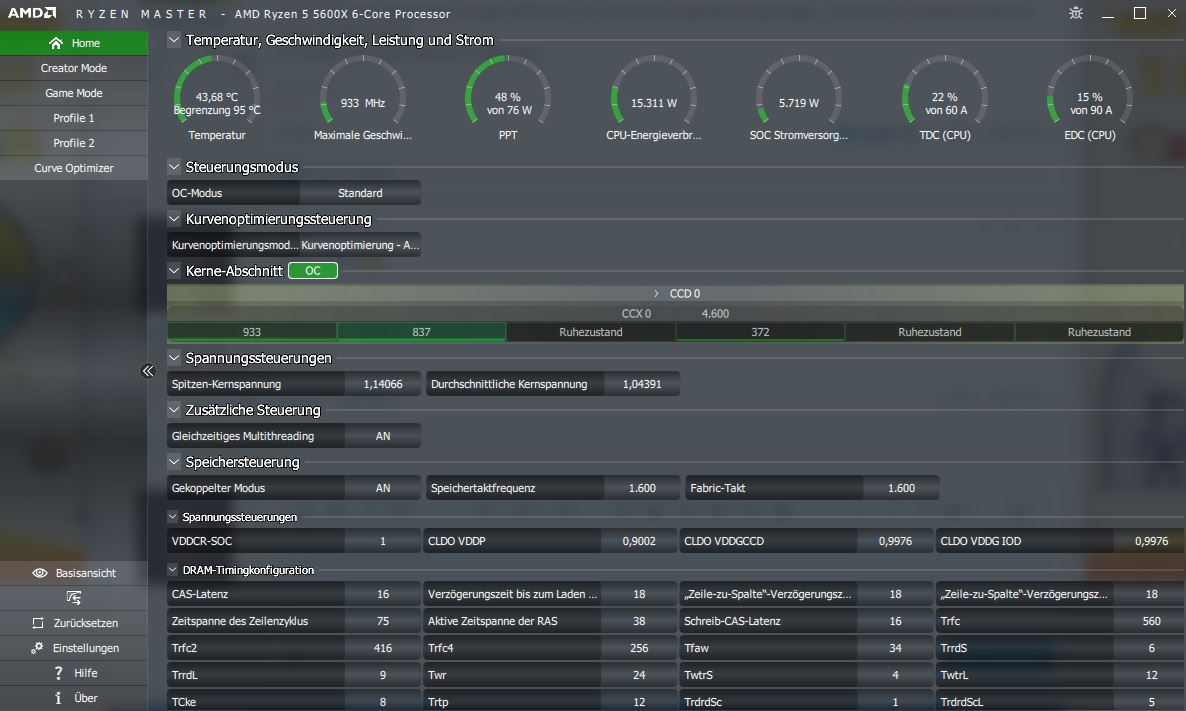Screen dimensions: 1186x711
Task: Collapse the sidebar with double-chevron icon
Action: pos(147,371)
